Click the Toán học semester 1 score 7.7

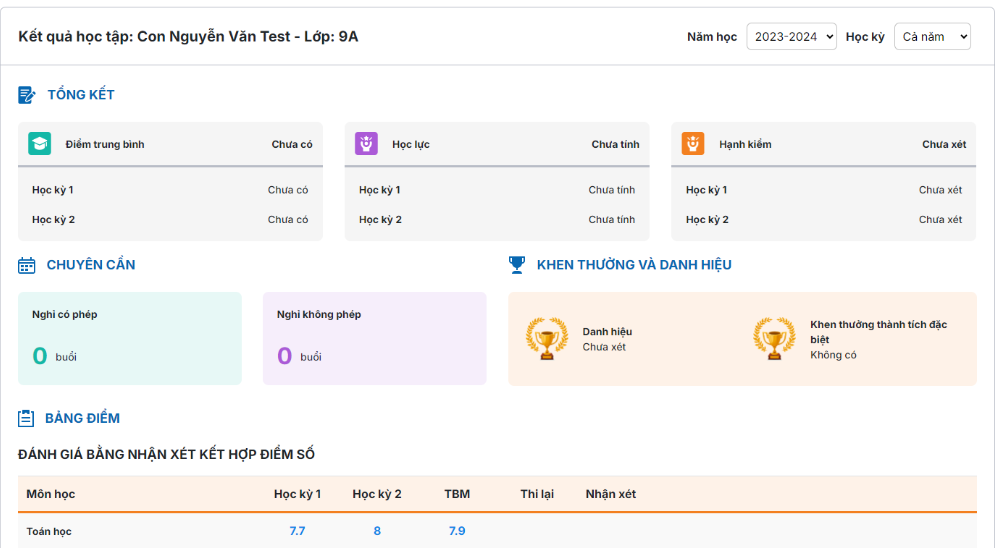(x=297, y=531)
